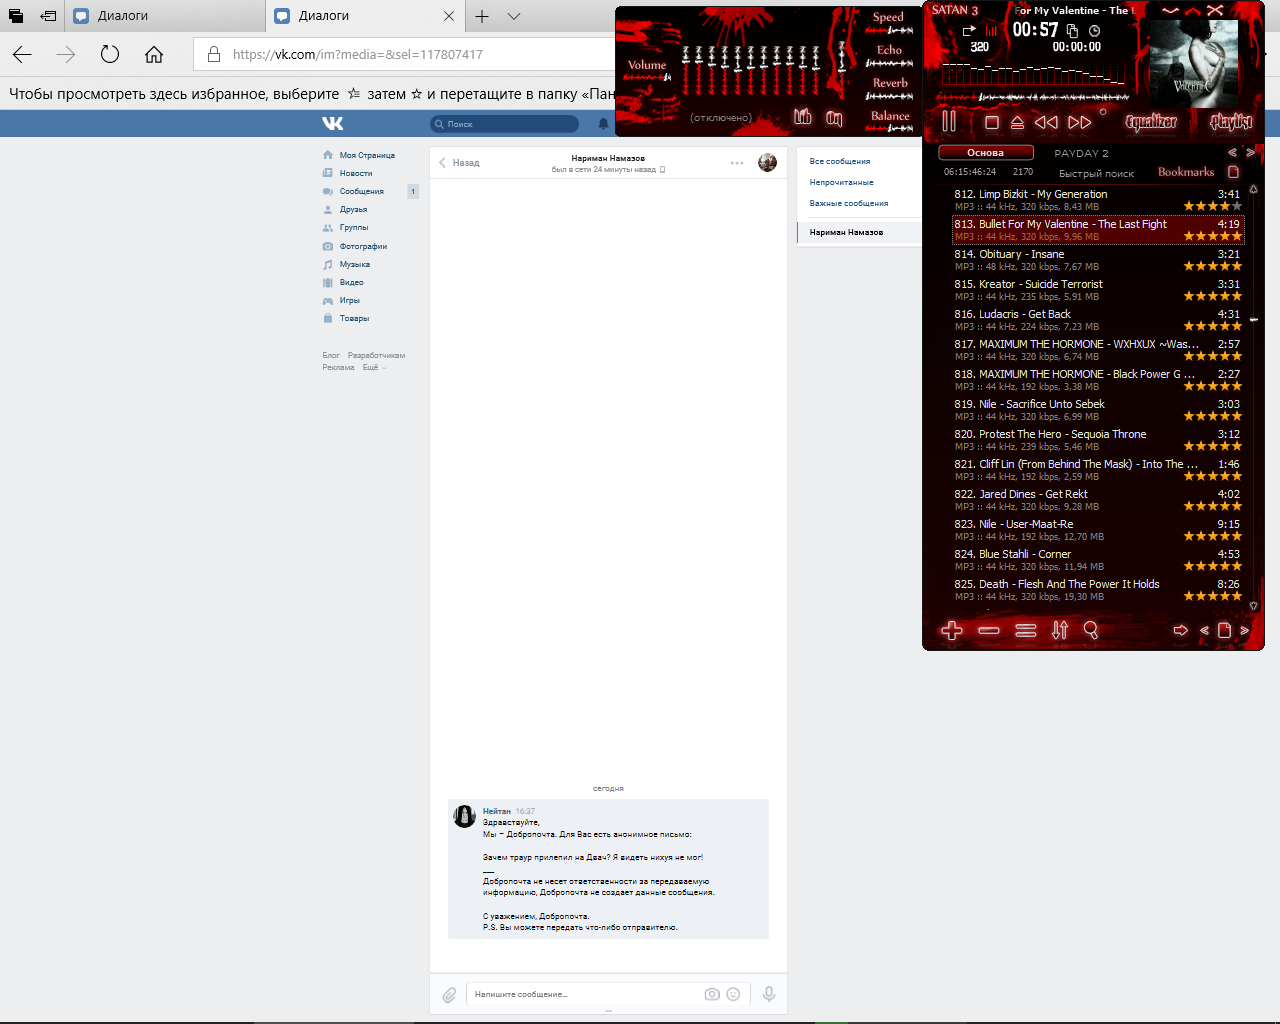Screen dimensions: 1280x1024
Task: Open conversation actions three dots menu
Action: 737,163
